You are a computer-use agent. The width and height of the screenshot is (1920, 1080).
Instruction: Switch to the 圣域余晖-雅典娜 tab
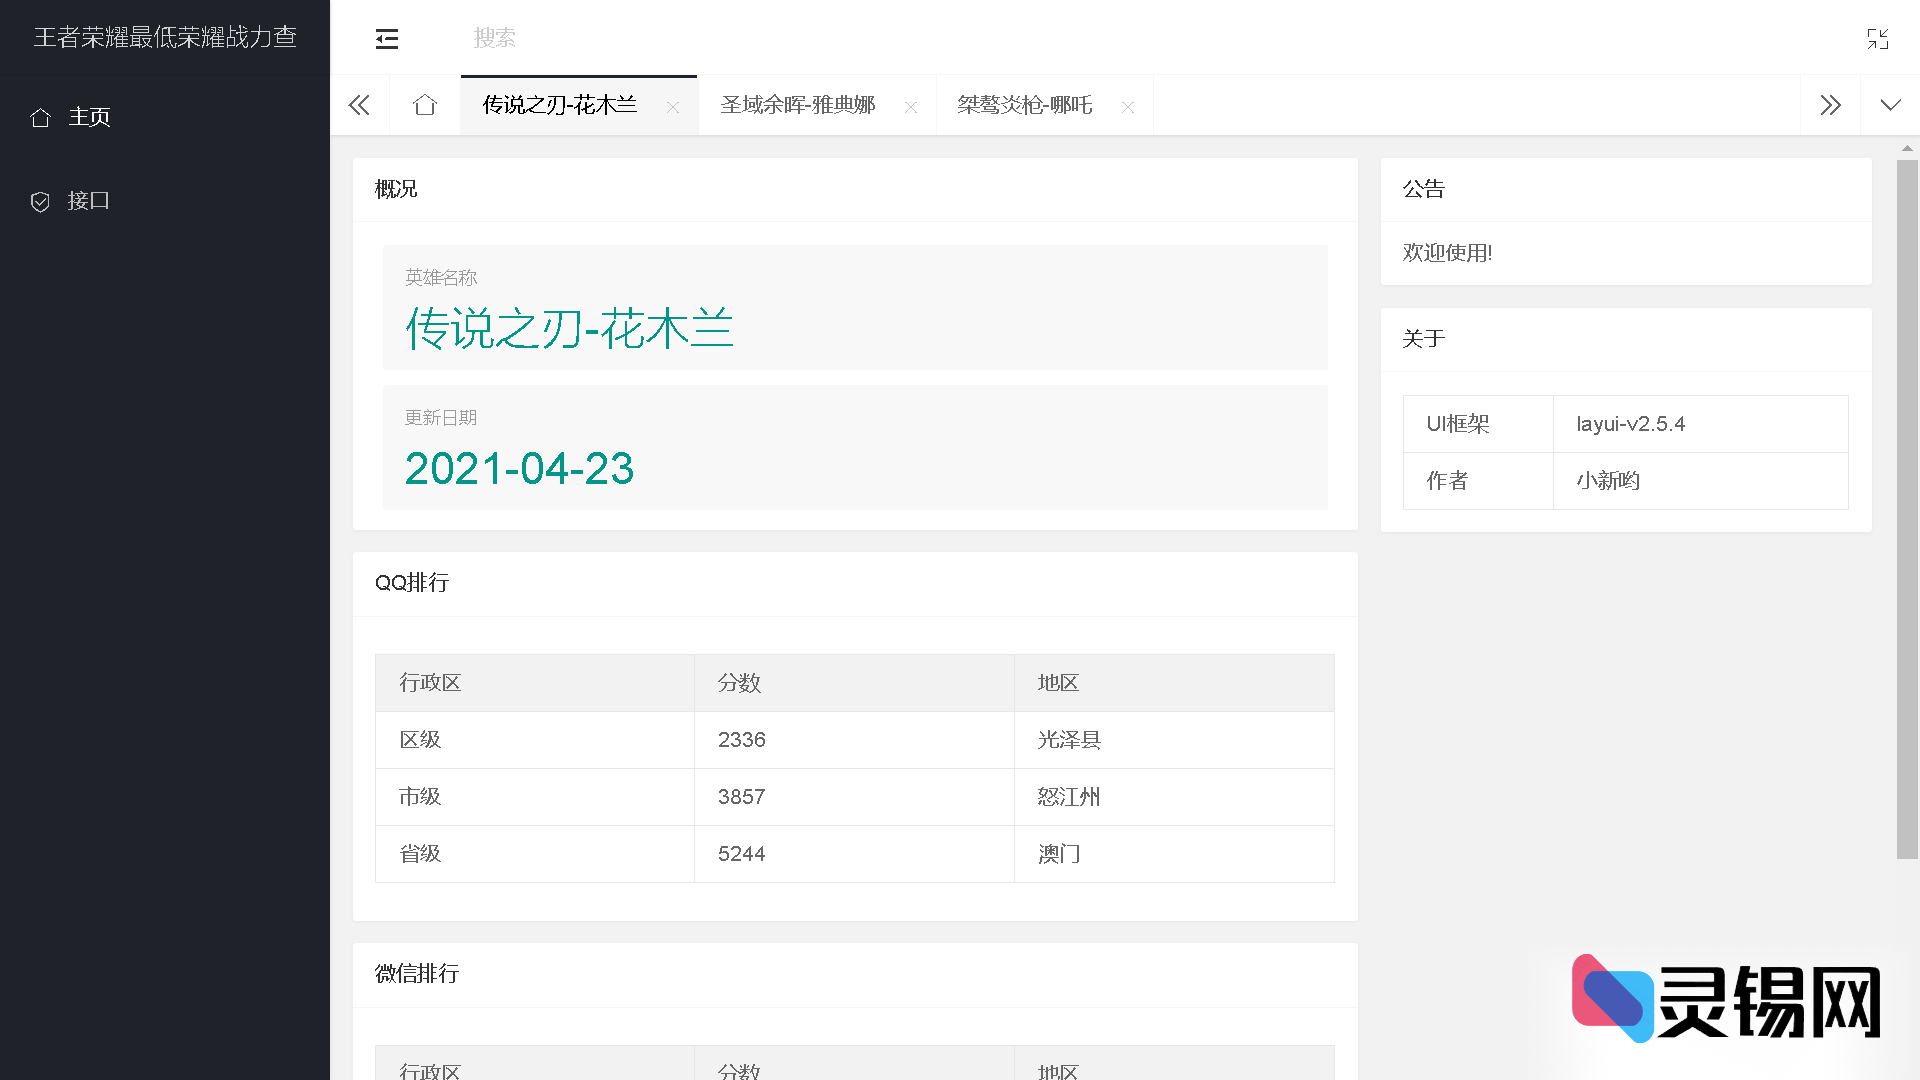797,105
